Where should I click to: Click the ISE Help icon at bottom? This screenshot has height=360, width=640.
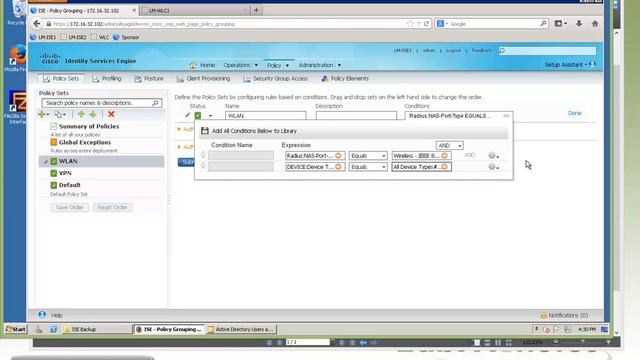[x=42, y=314]
